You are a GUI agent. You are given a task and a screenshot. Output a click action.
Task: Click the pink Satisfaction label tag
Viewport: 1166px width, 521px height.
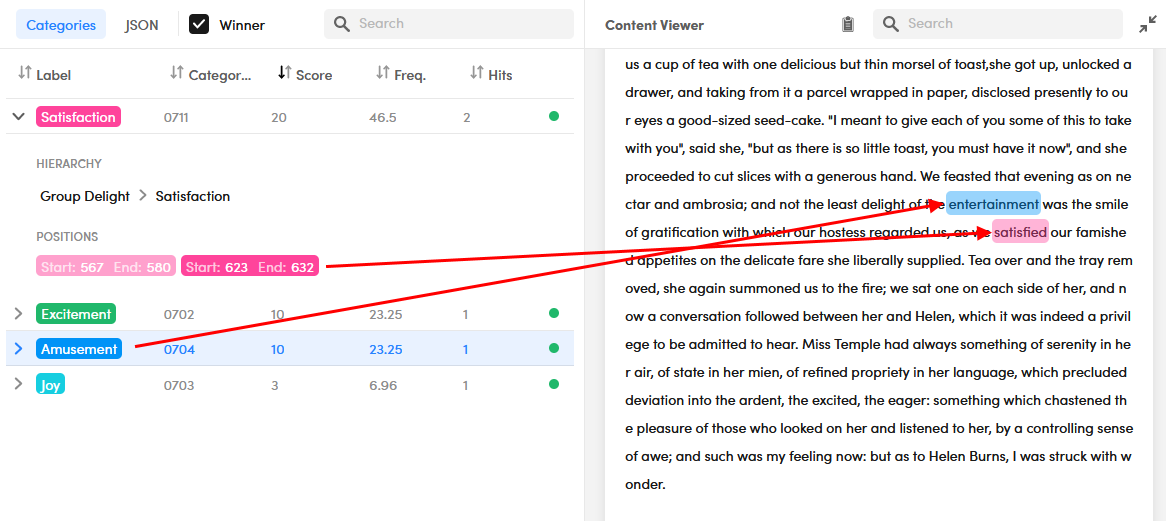pyautogui.click(x=78, y=117)
